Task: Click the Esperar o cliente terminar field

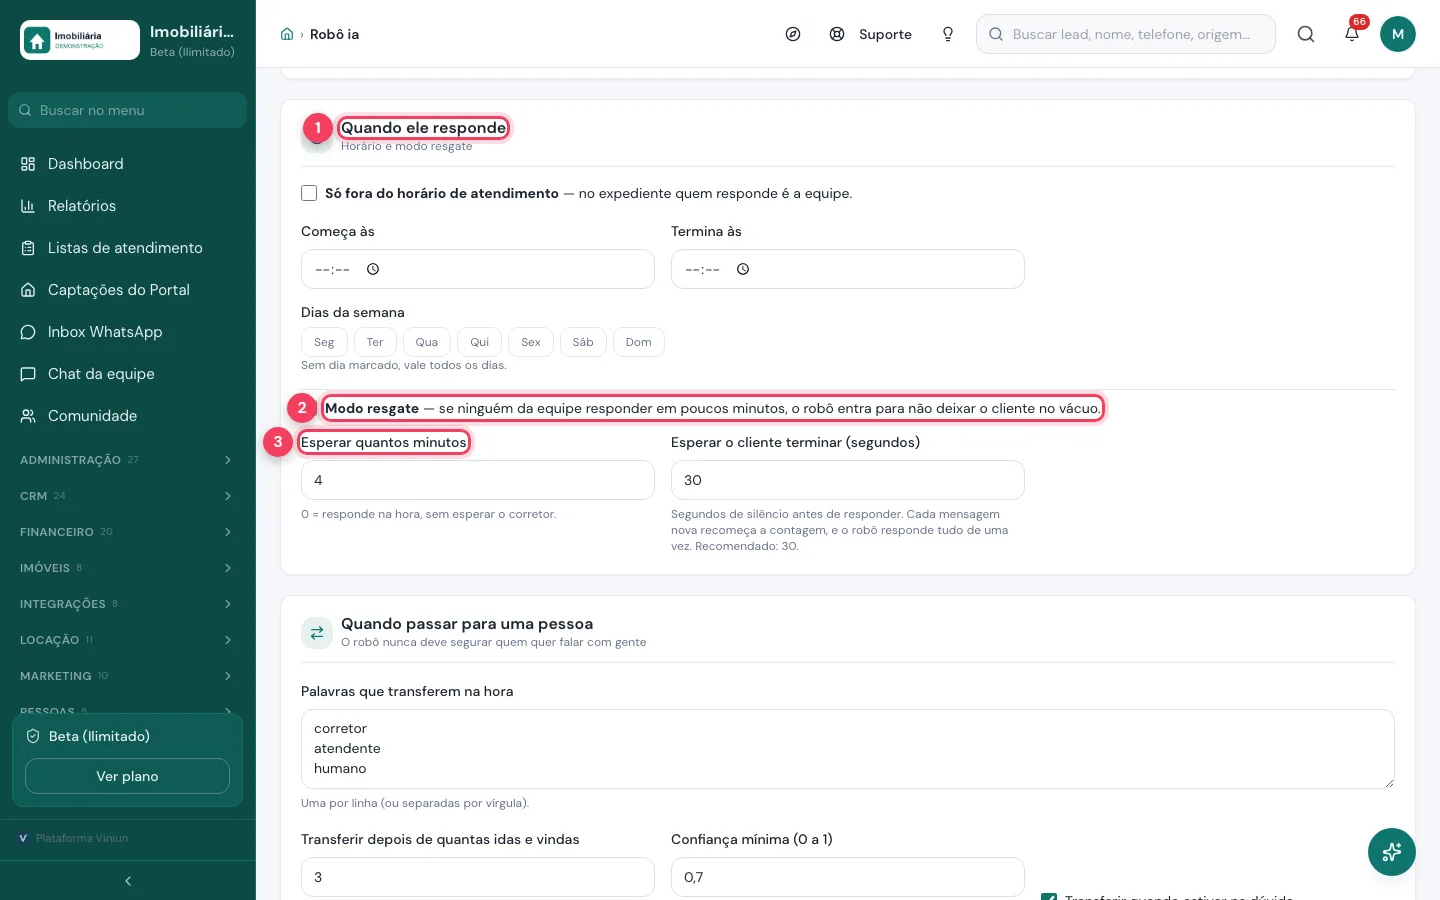Action: (x=848, y=480)
